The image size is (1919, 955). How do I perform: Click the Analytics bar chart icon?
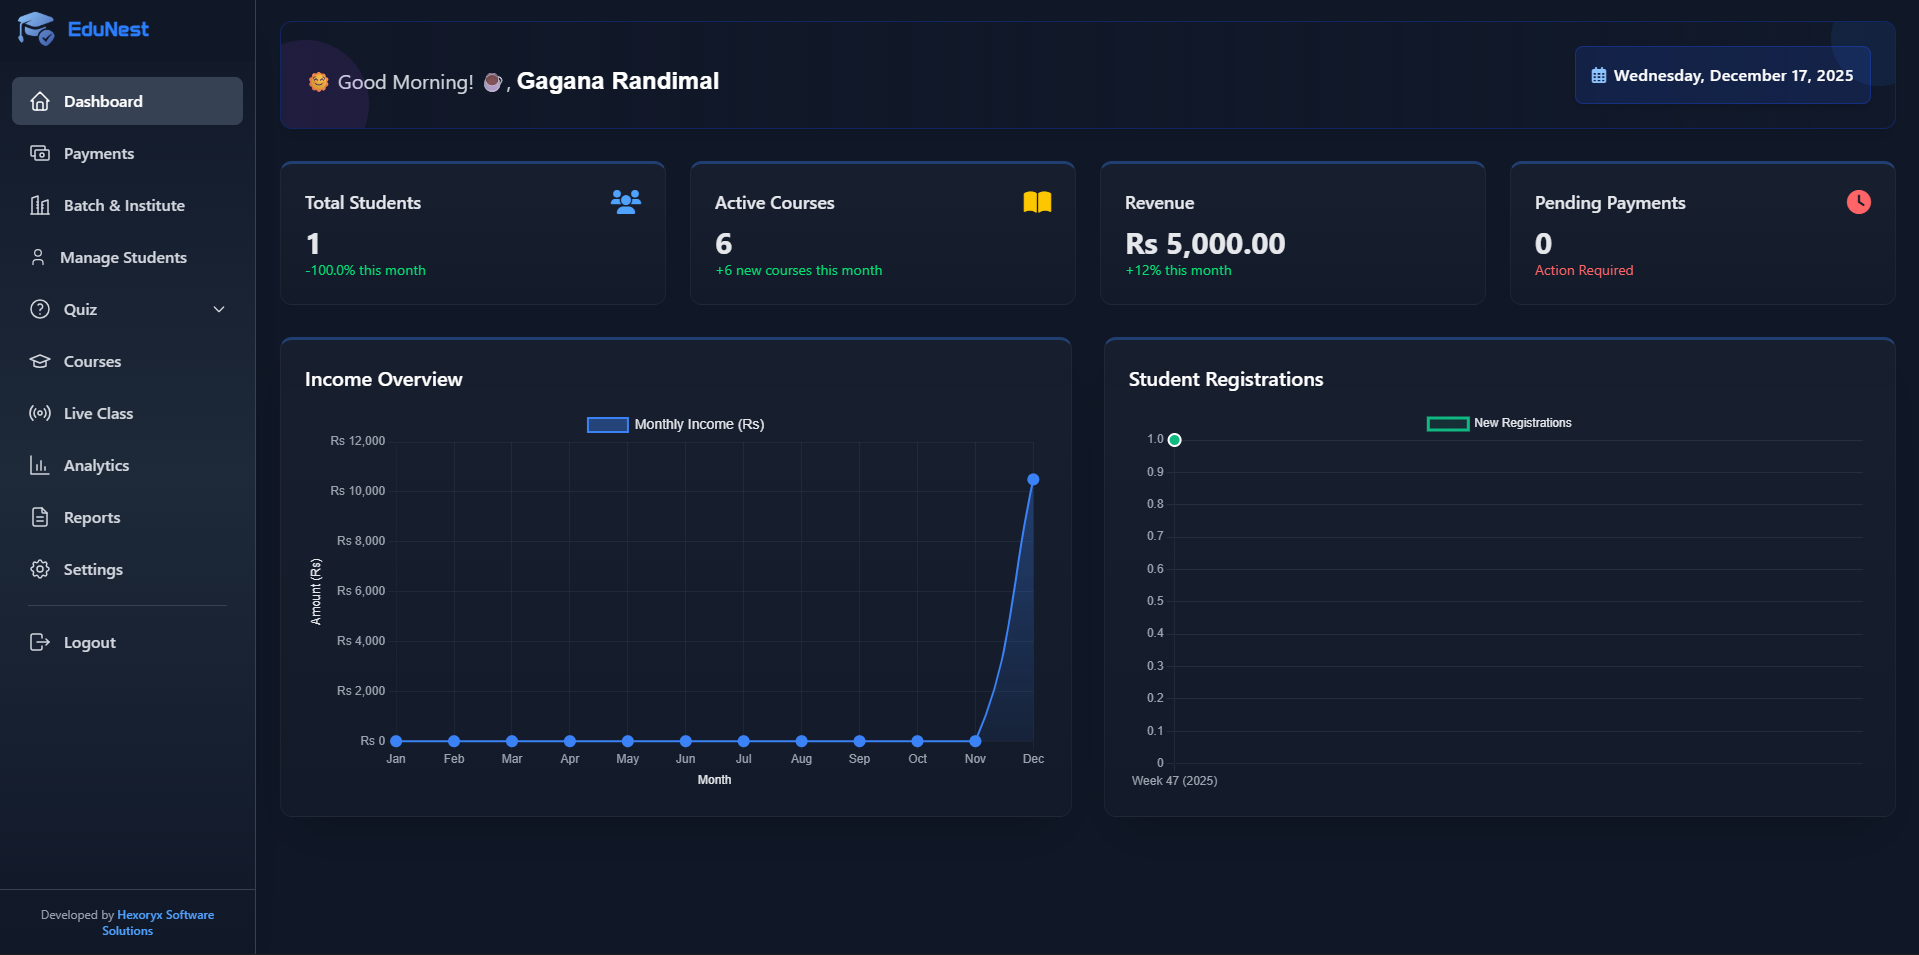40,465
